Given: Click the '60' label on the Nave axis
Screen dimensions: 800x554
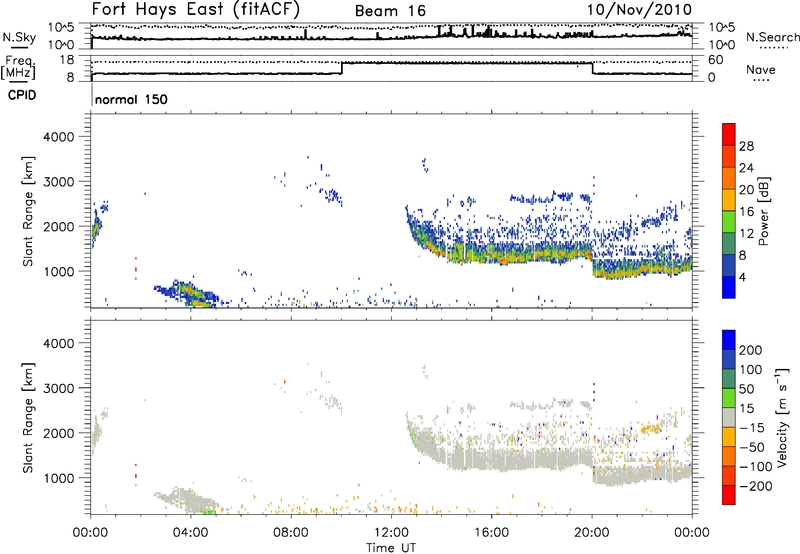Looking at the screenshot, I should [716, 60].
